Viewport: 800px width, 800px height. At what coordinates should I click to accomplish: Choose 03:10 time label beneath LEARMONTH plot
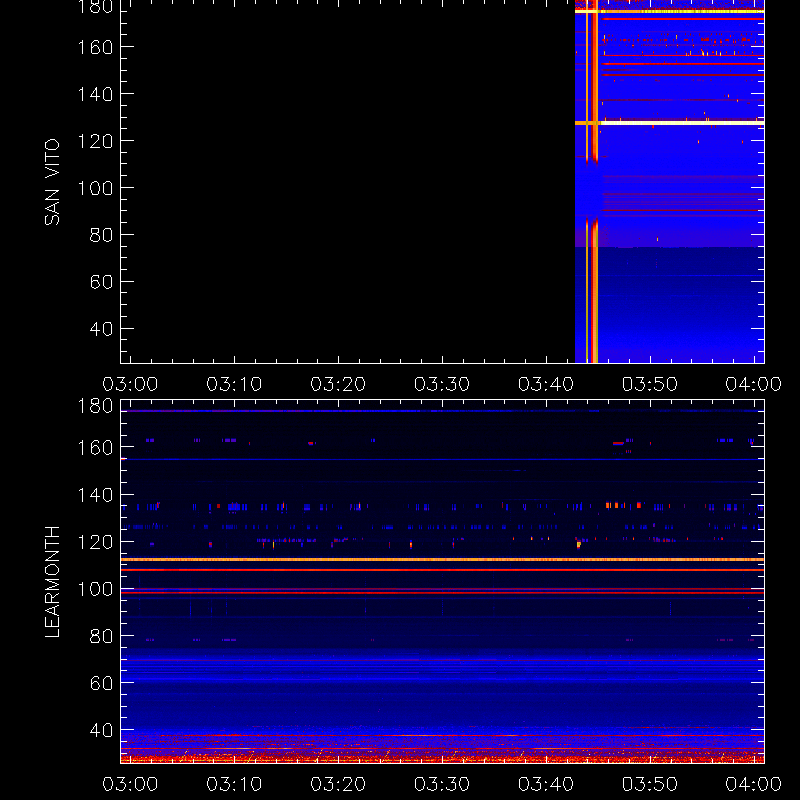coord(234,784)
